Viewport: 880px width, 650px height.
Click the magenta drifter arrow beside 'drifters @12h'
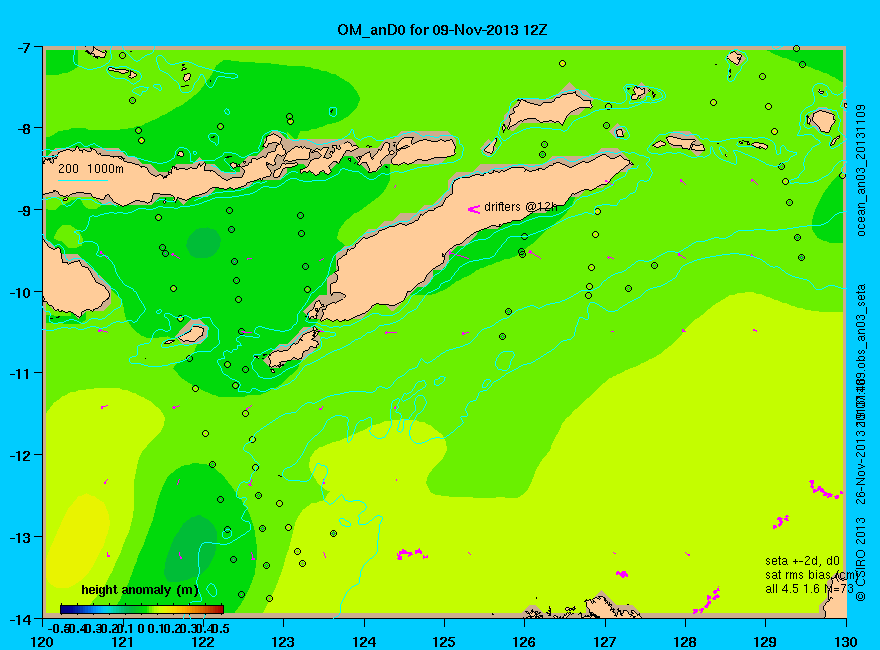pyautogui.click(x=474, y=209)
